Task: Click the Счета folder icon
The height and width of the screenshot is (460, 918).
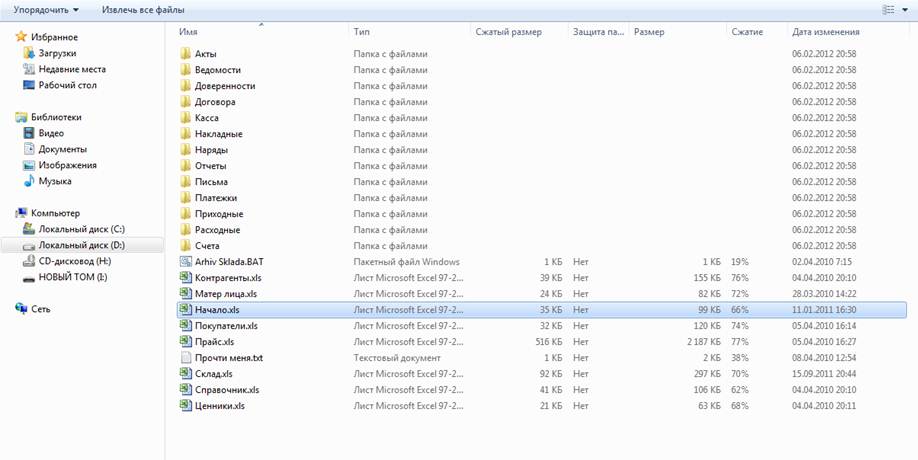Action: click(186, 246)
